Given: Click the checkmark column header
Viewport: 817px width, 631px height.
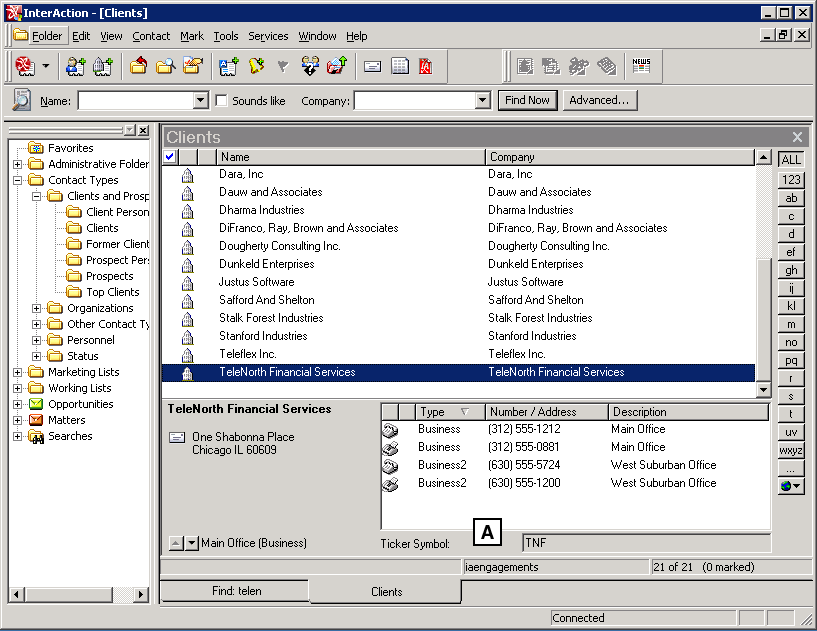Looking at the screenshot, I should (x=169, y=157).
